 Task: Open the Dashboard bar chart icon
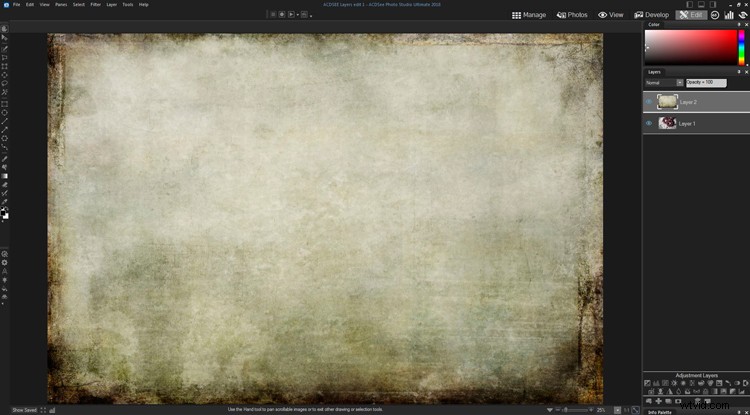[x=728, y=15]
